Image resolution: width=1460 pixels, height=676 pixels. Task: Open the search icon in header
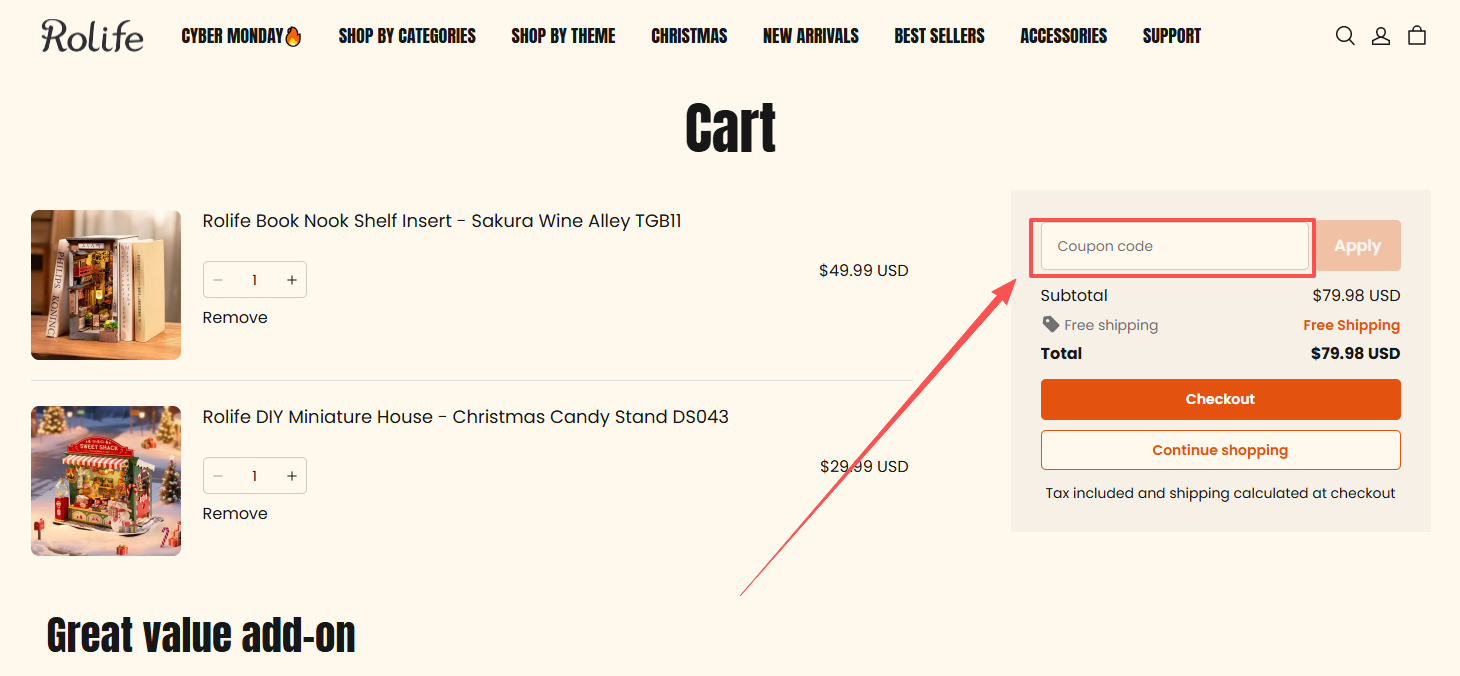pyautogui.click(x=1345, y=36)
